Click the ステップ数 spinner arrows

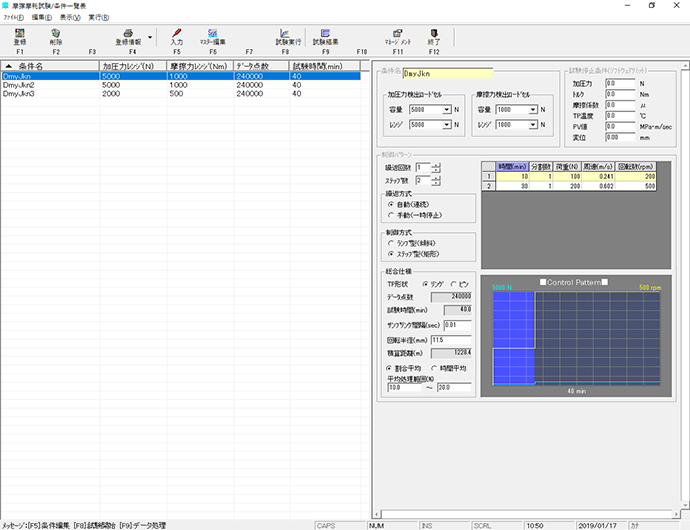pyautogui.click(x=436, y=181)
